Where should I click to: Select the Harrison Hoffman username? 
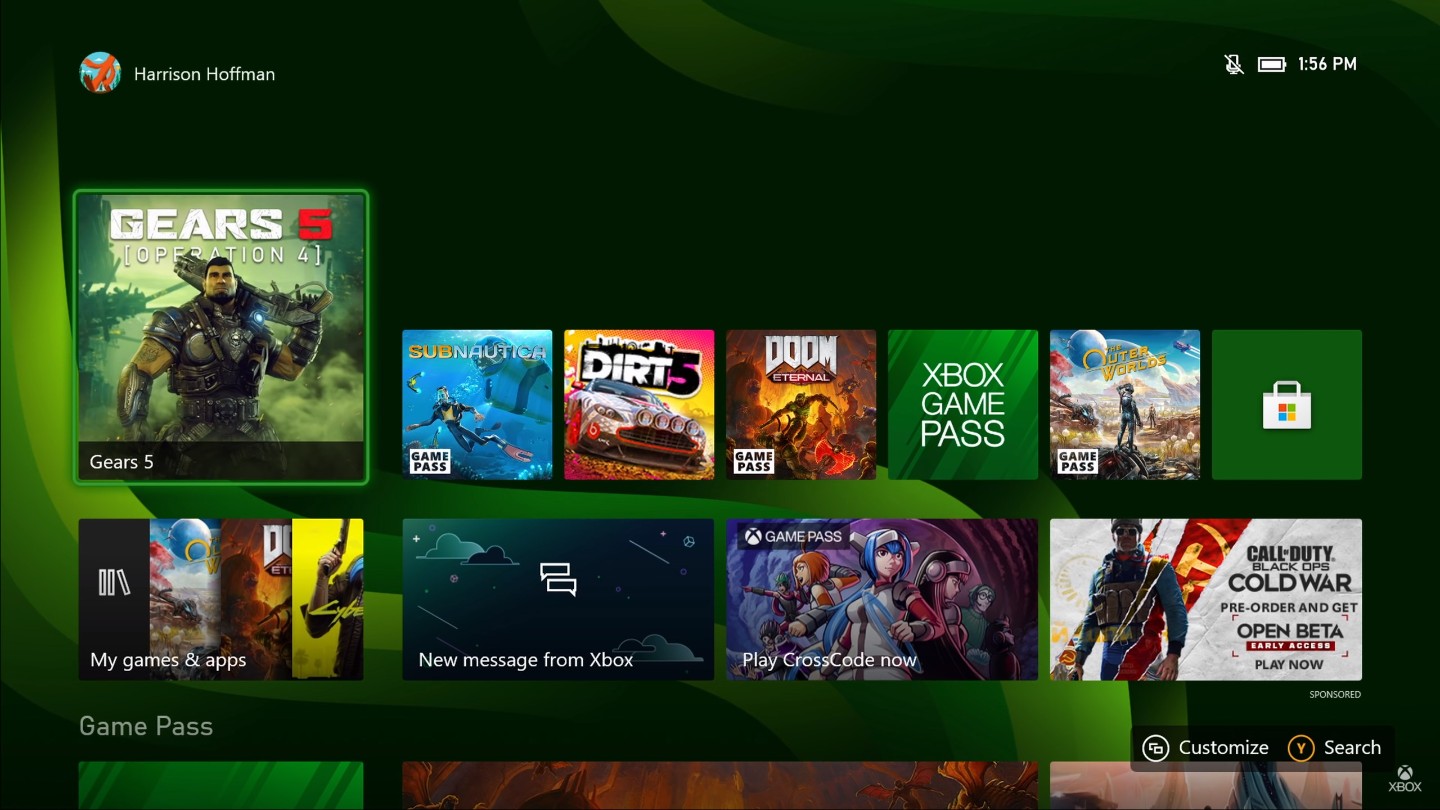point(204,74)
